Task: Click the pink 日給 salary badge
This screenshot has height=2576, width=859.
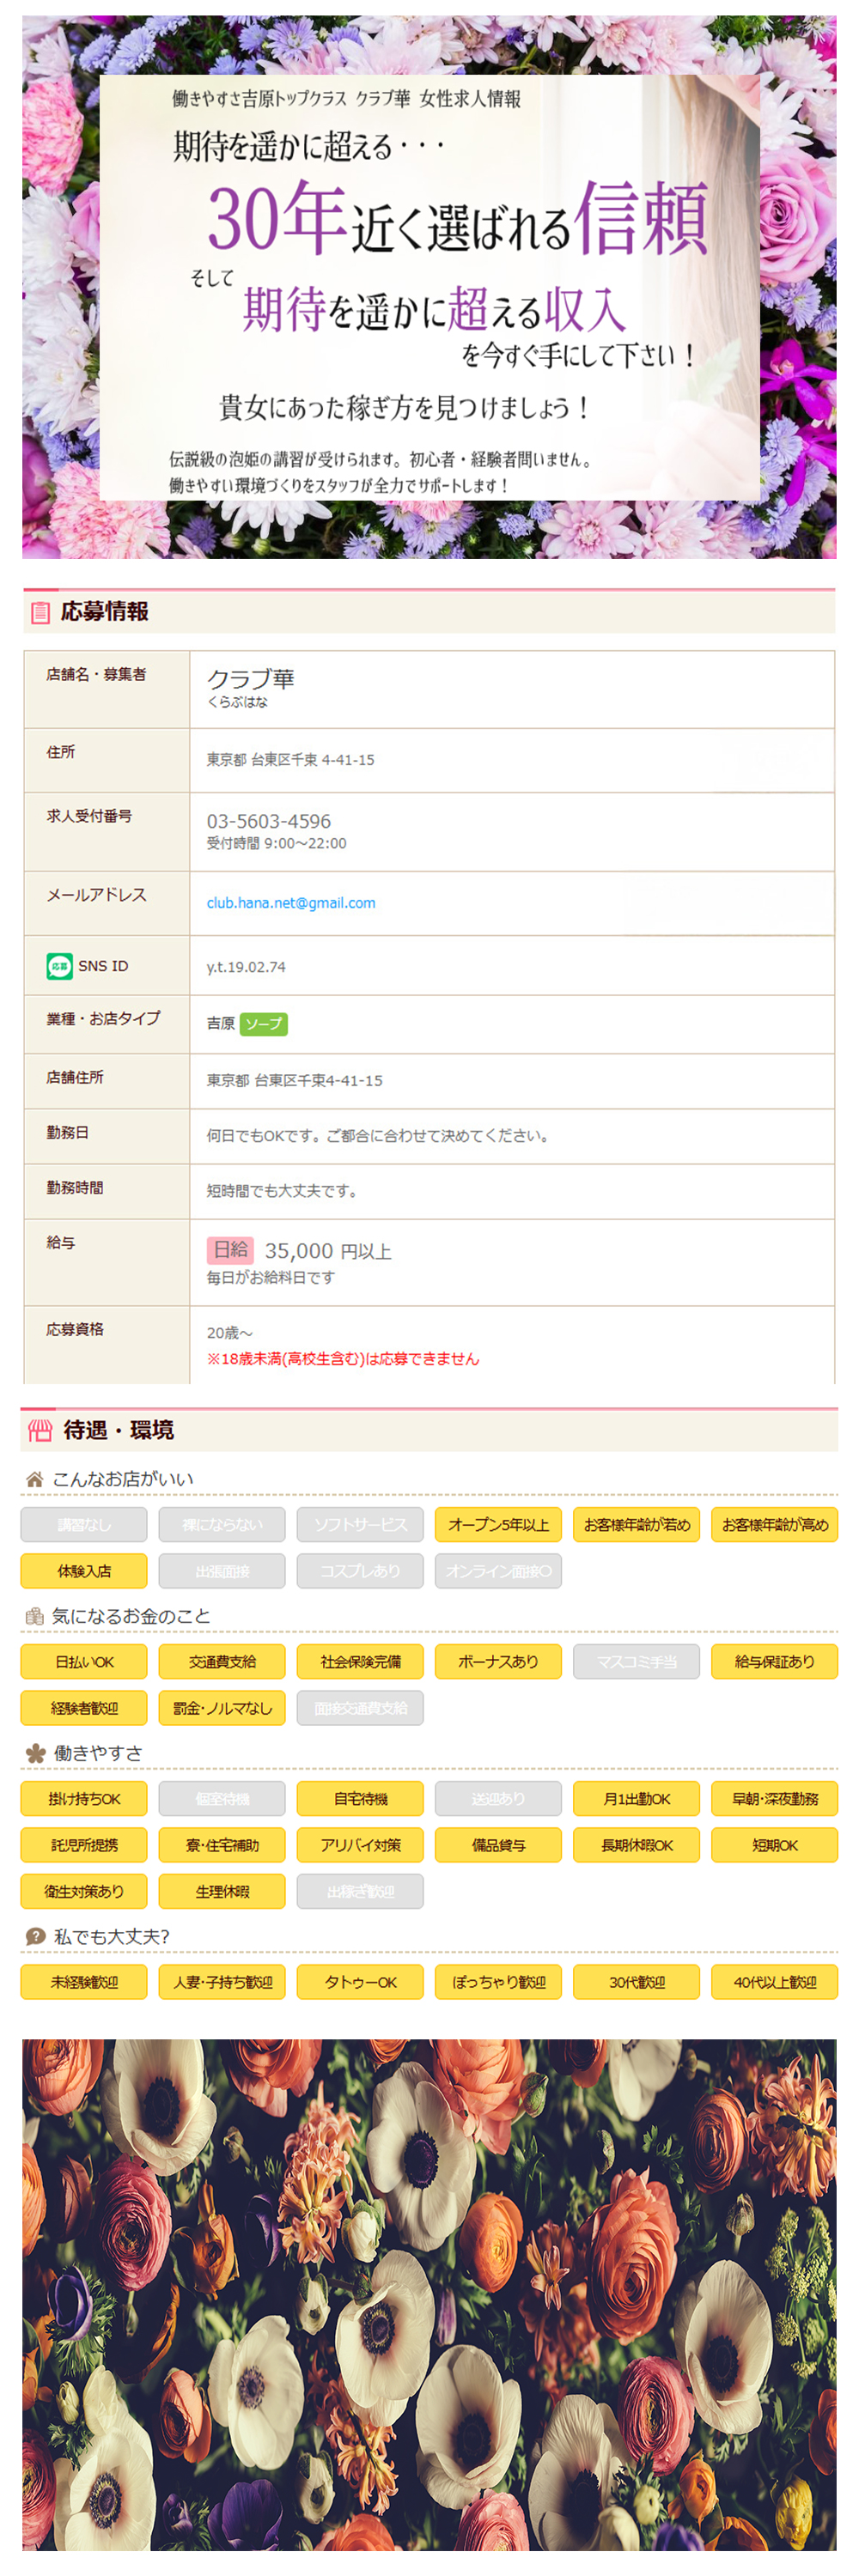Action: 230,1250
